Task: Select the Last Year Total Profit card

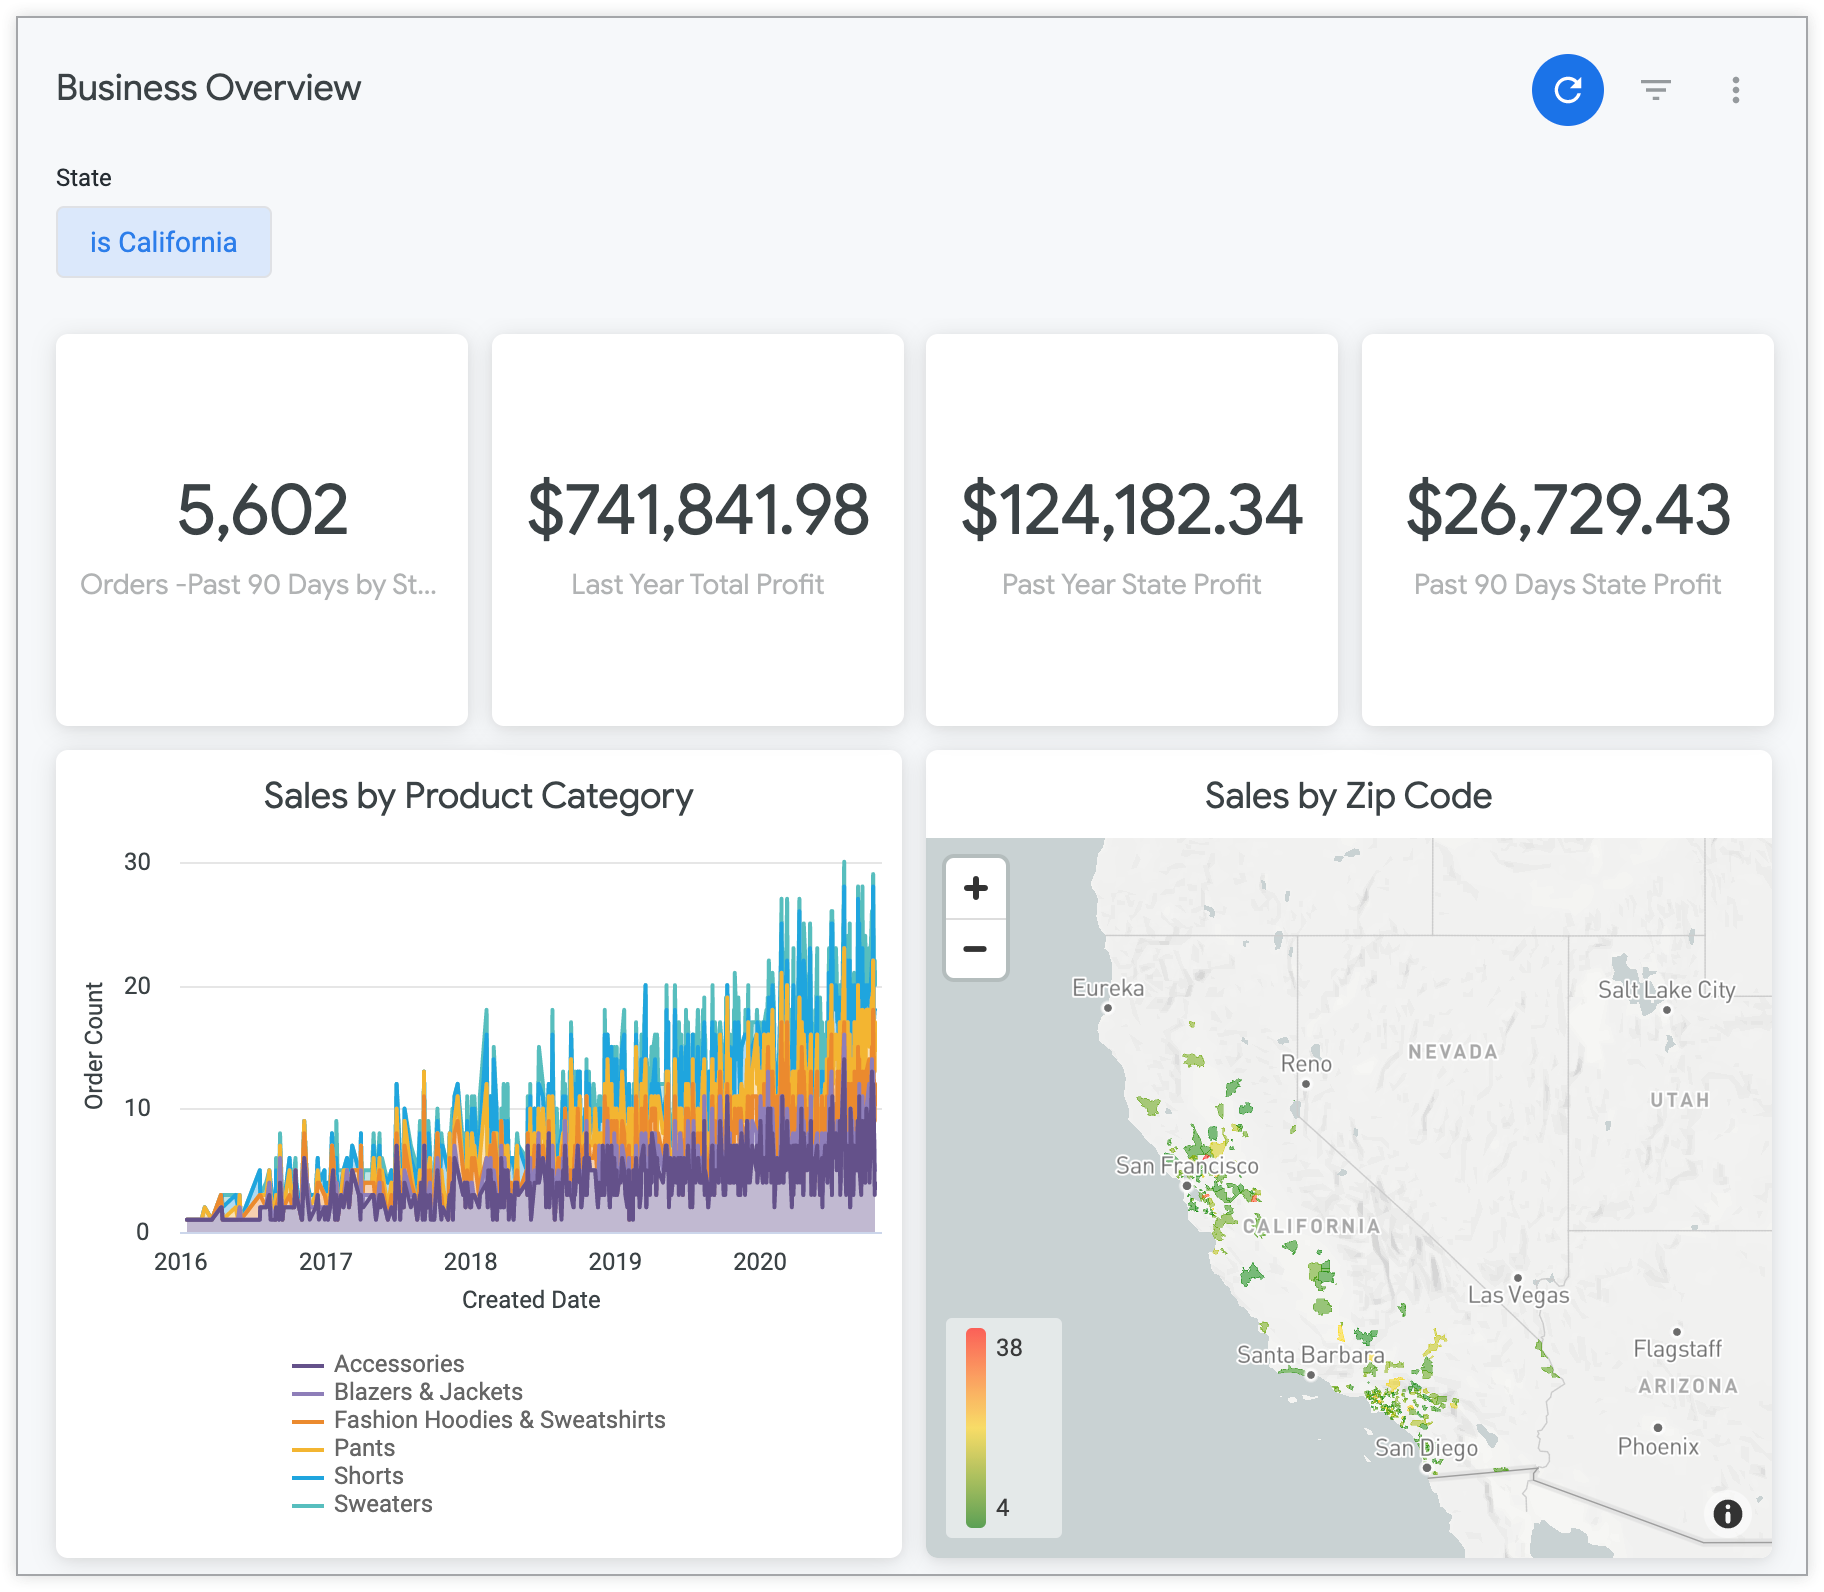Action: (x=698, y=530)
